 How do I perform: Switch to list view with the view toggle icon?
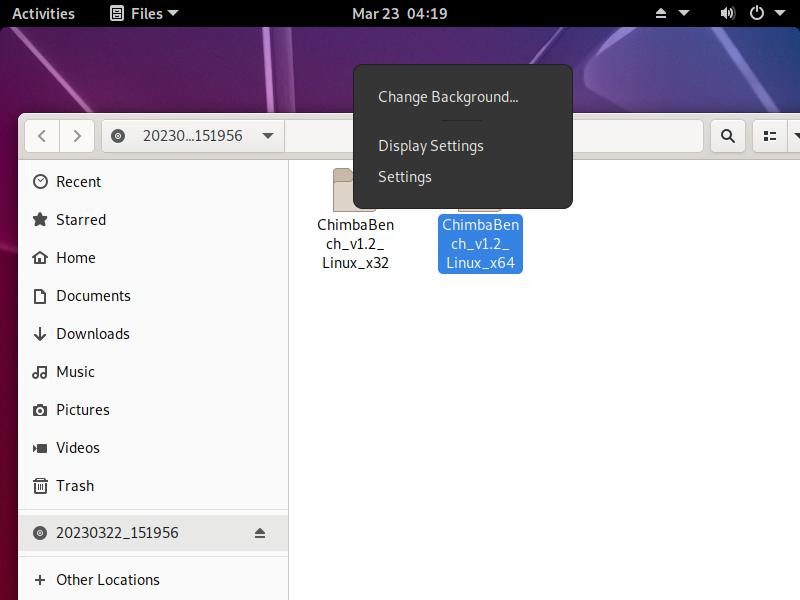tap(770, 136)
